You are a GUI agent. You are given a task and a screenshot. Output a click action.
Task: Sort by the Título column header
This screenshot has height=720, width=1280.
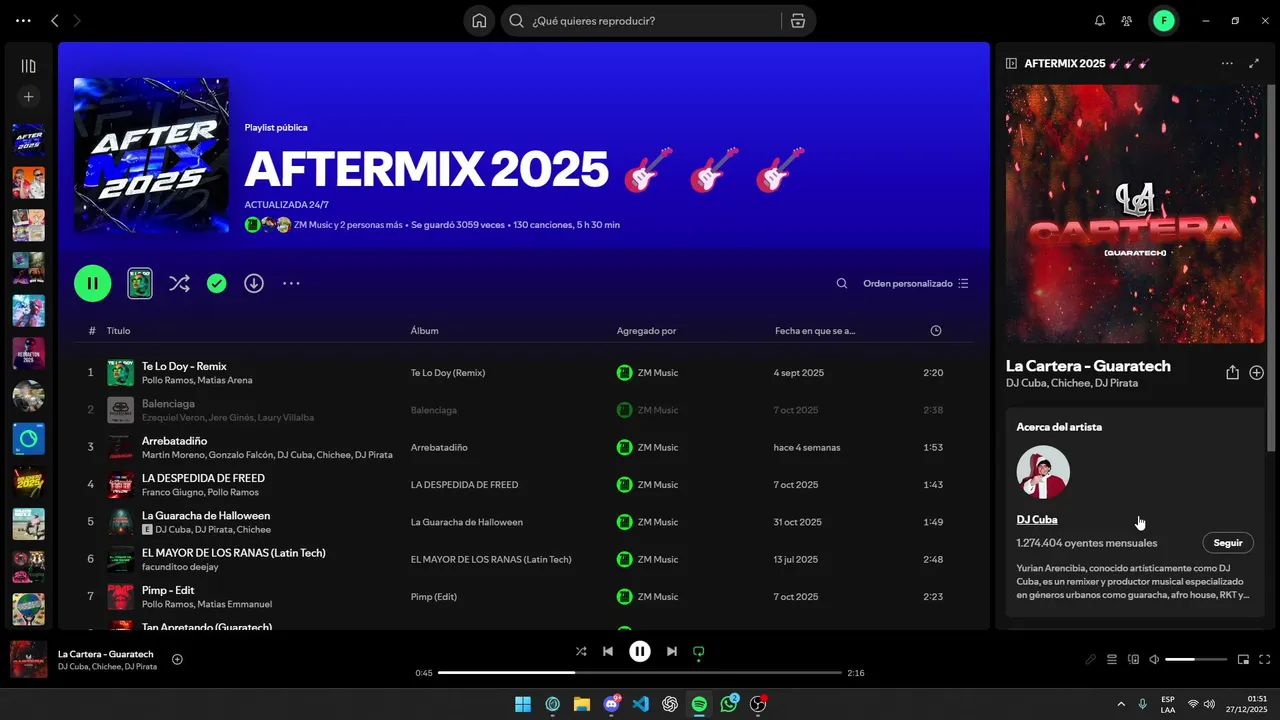(x=118, y=331)
